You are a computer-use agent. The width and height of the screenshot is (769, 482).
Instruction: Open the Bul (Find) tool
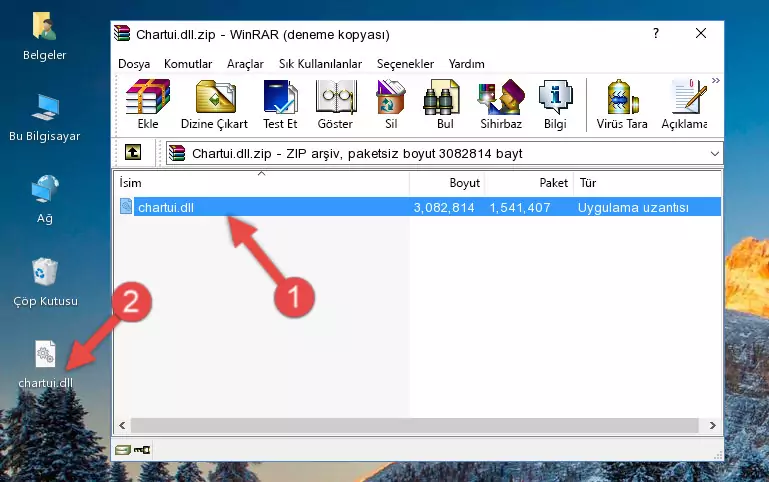[x=444, y=104]
